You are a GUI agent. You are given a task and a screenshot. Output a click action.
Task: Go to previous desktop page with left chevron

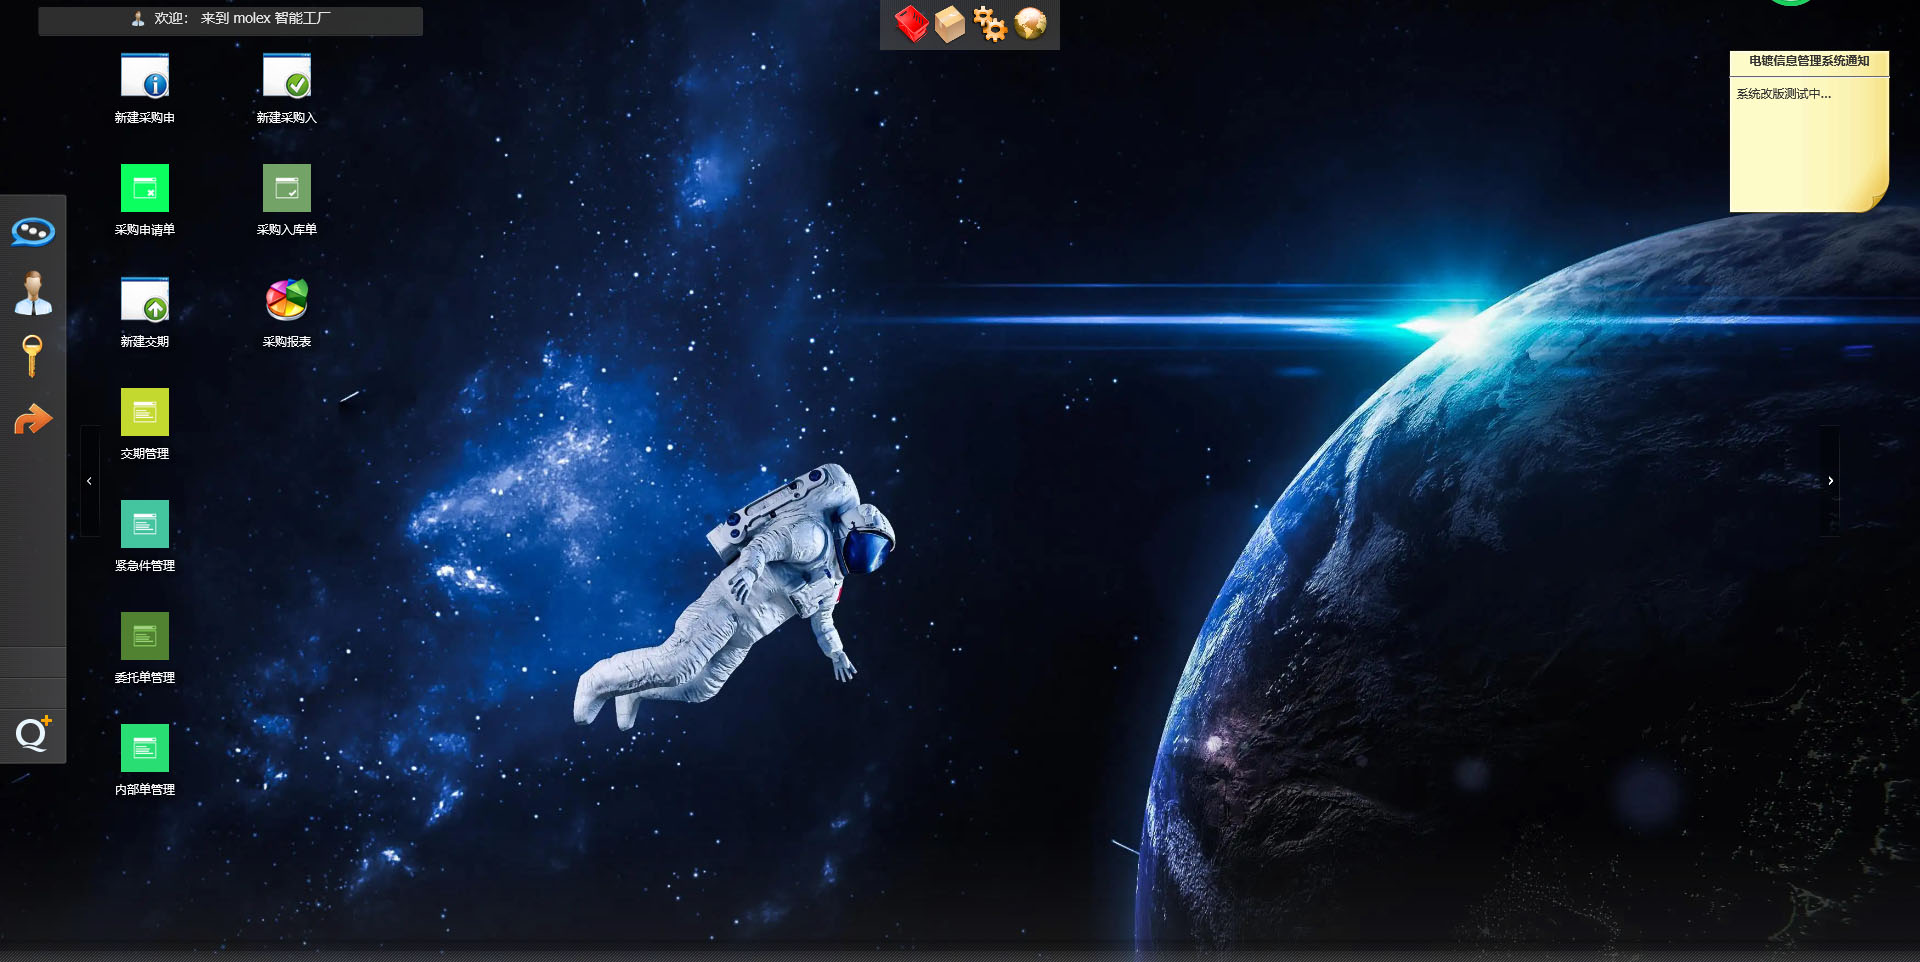coord(90,481)
